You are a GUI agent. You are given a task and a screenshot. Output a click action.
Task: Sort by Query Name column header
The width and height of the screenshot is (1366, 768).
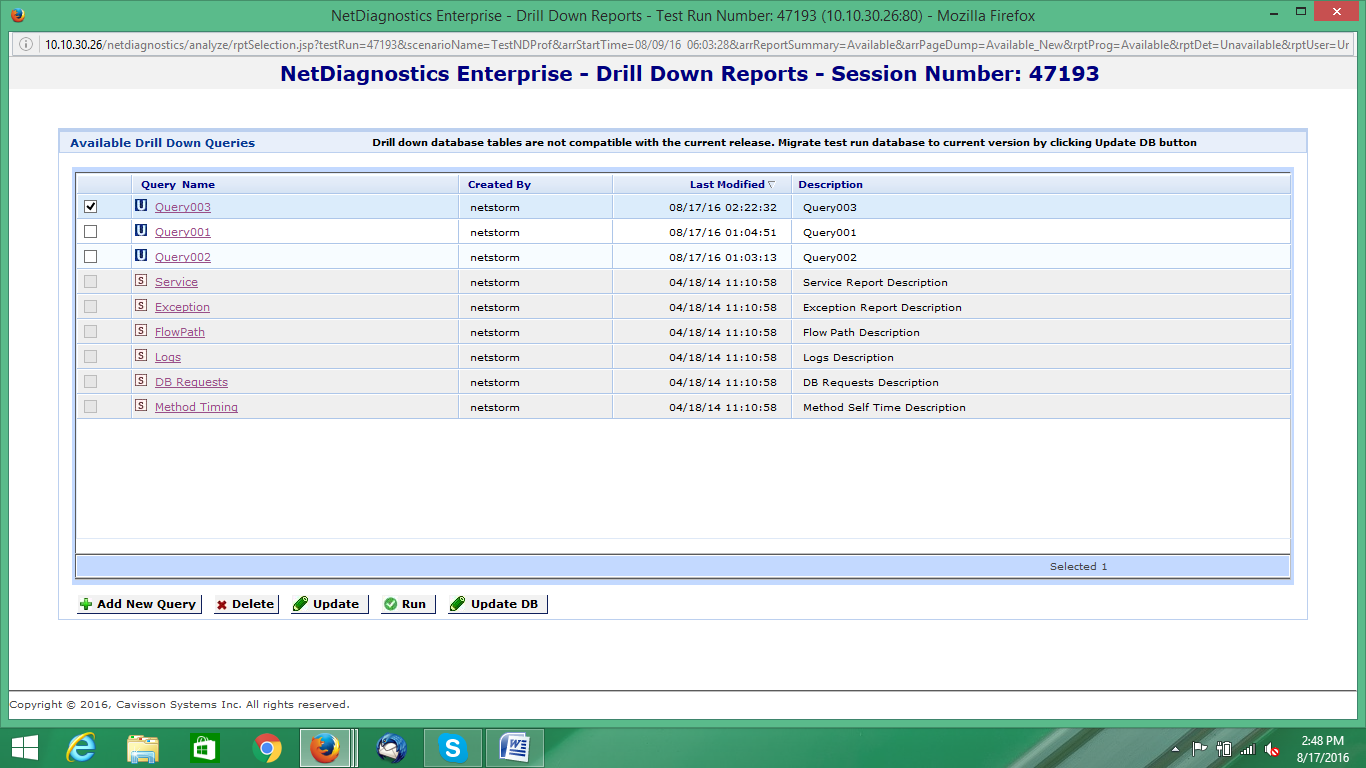[295, 184]
